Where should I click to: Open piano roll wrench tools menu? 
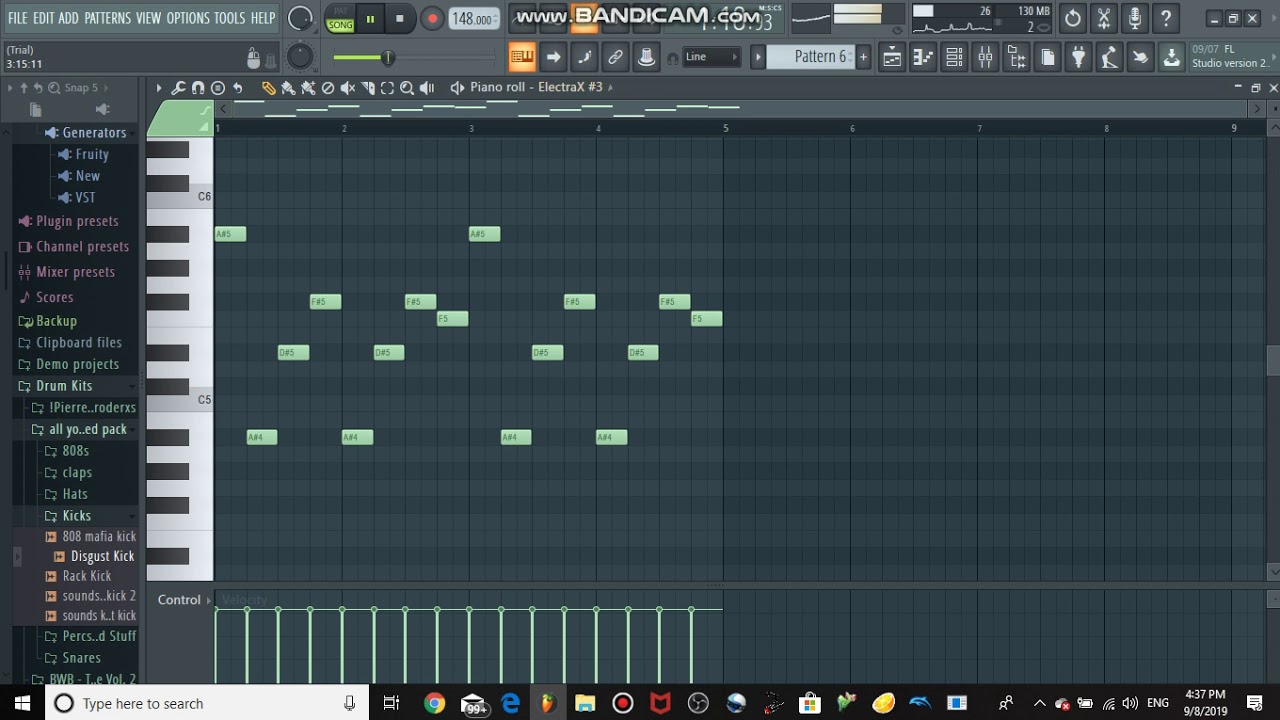[178, 88]
